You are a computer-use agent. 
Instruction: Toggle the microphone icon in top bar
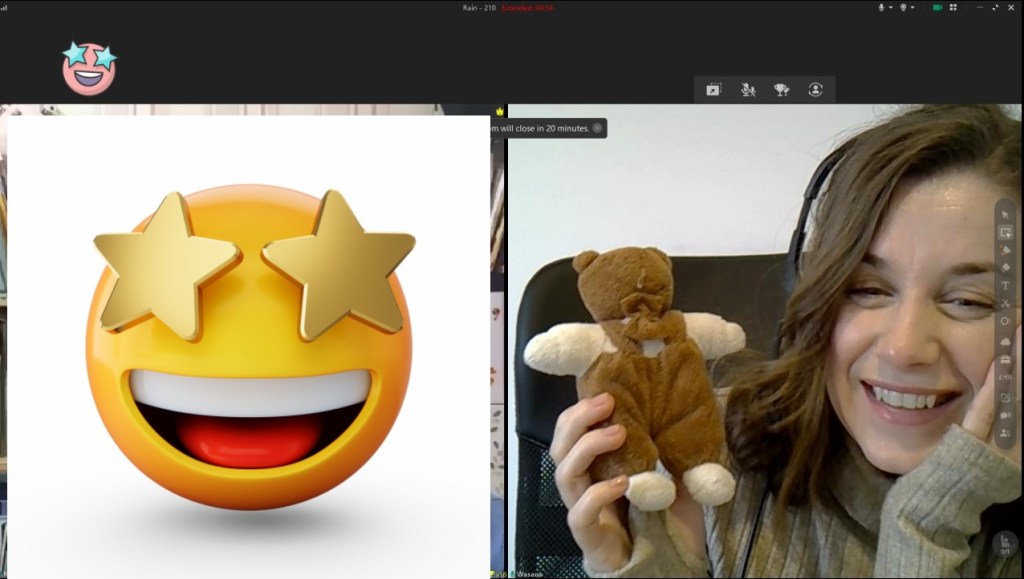(882, 7)
